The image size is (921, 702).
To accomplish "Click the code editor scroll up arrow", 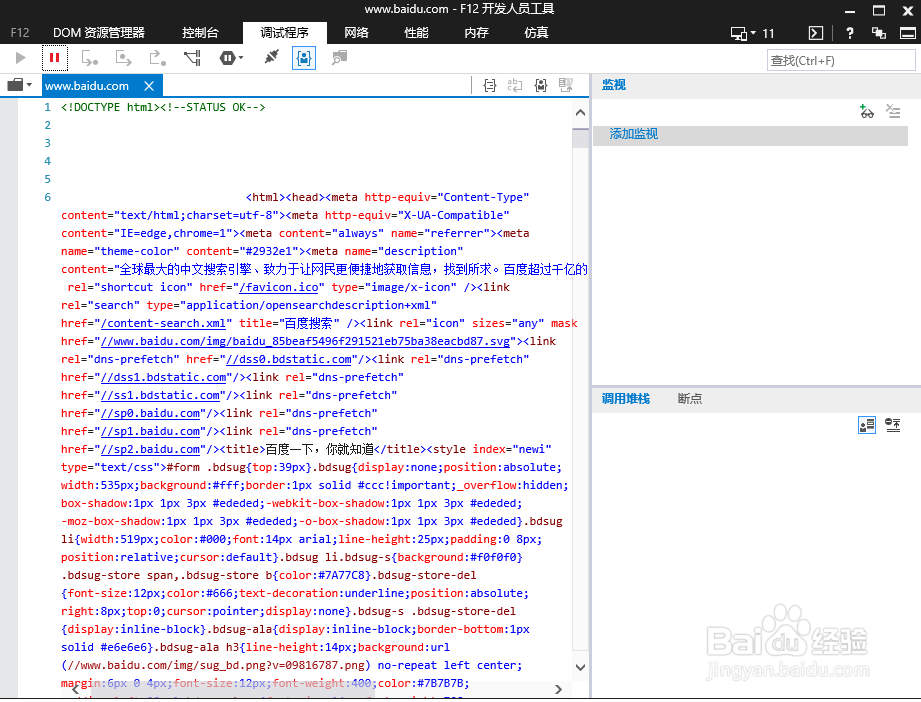I will coord(580,112).
